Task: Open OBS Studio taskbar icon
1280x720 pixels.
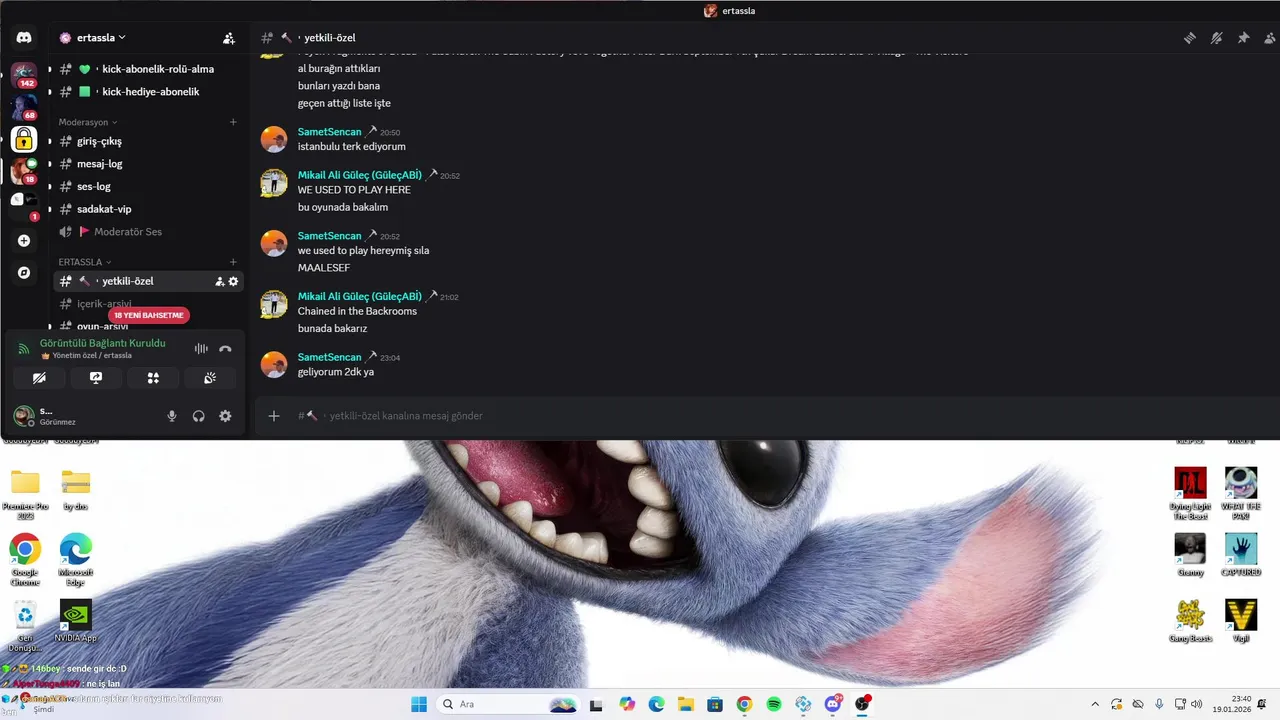Action: pyautogui.click(x=862, y=704)
